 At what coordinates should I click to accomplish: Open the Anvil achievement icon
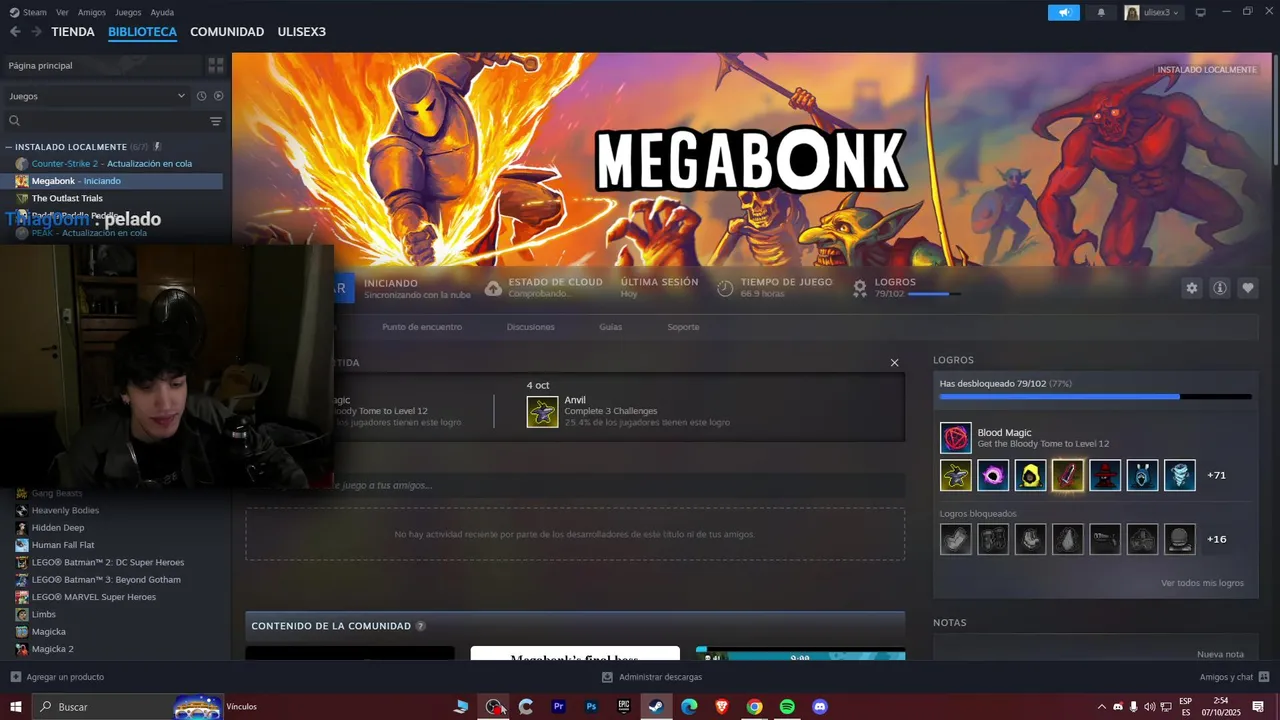[x=542, y=411]
